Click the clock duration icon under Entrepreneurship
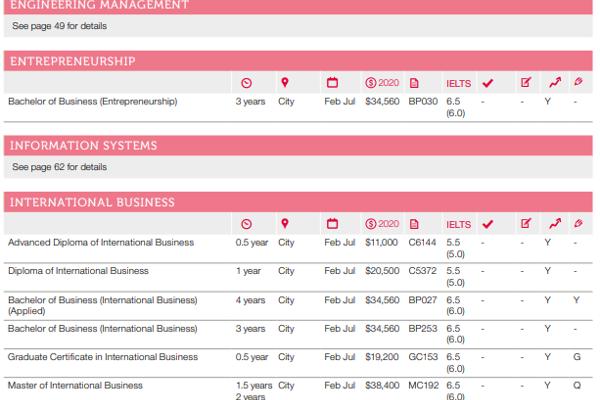The width and height of the screenshot is (600, 400). coord(247,82)
